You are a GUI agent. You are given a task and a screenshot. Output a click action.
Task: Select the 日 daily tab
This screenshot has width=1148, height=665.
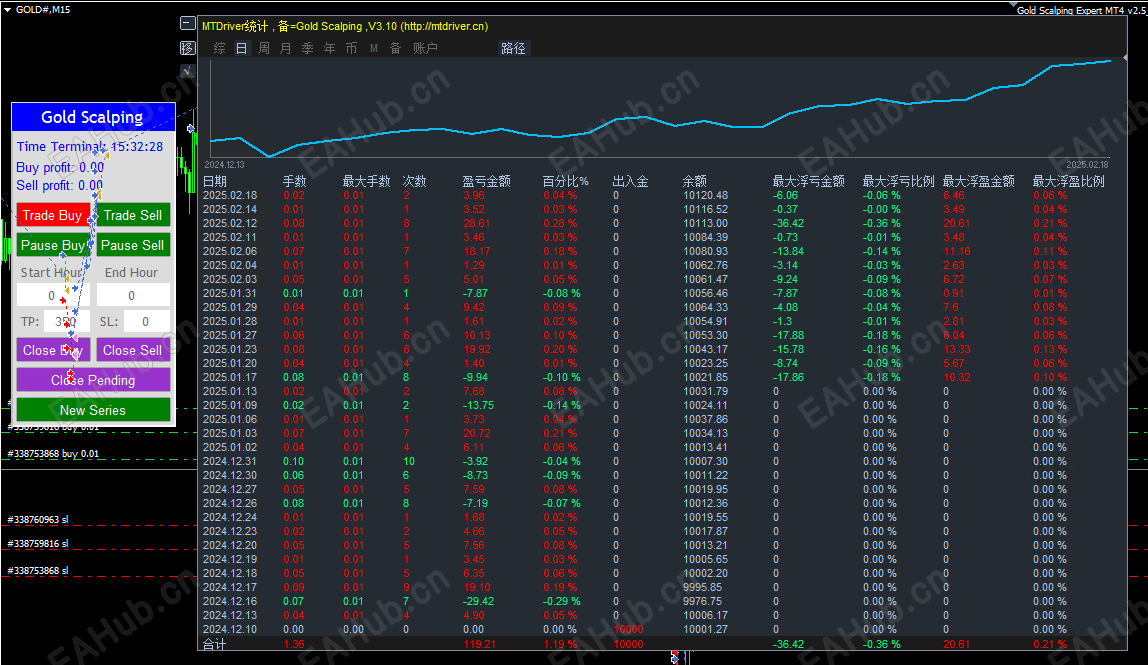[x=242, y=48]
